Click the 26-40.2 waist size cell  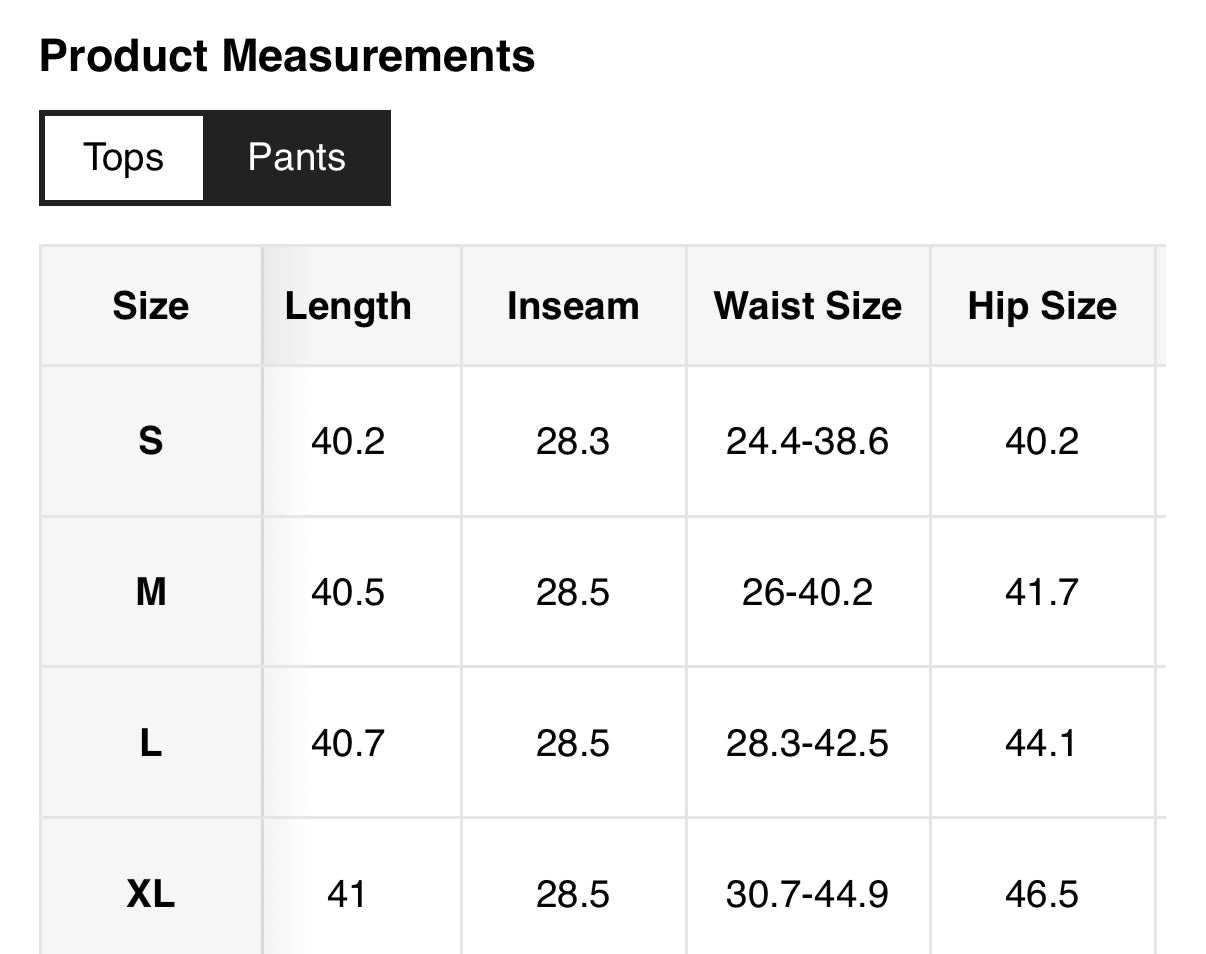[807, 592]
